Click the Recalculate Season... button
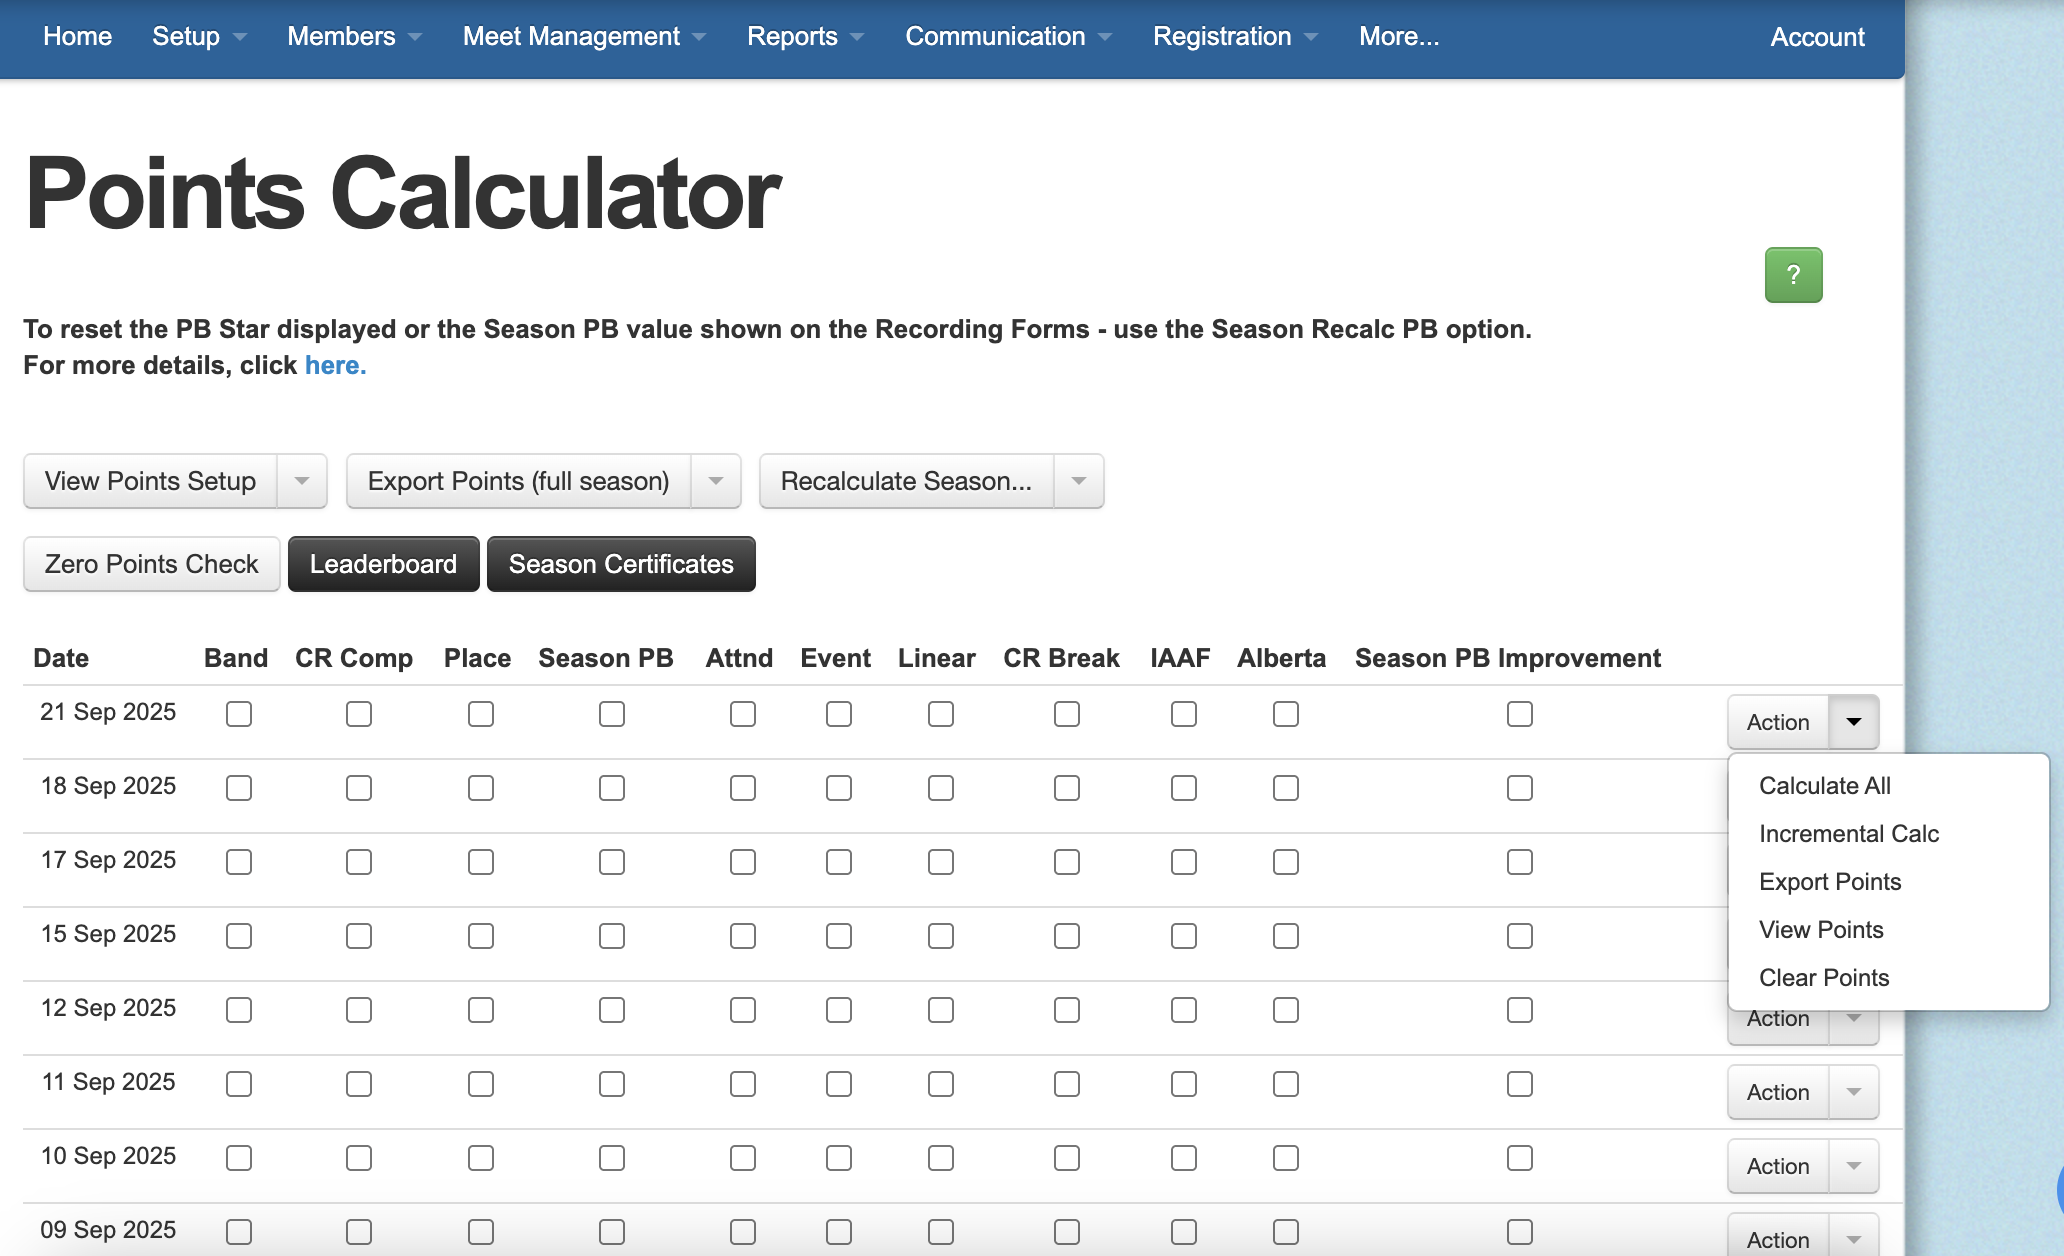The image size is (2064, 1256). [x=907, y=481]
